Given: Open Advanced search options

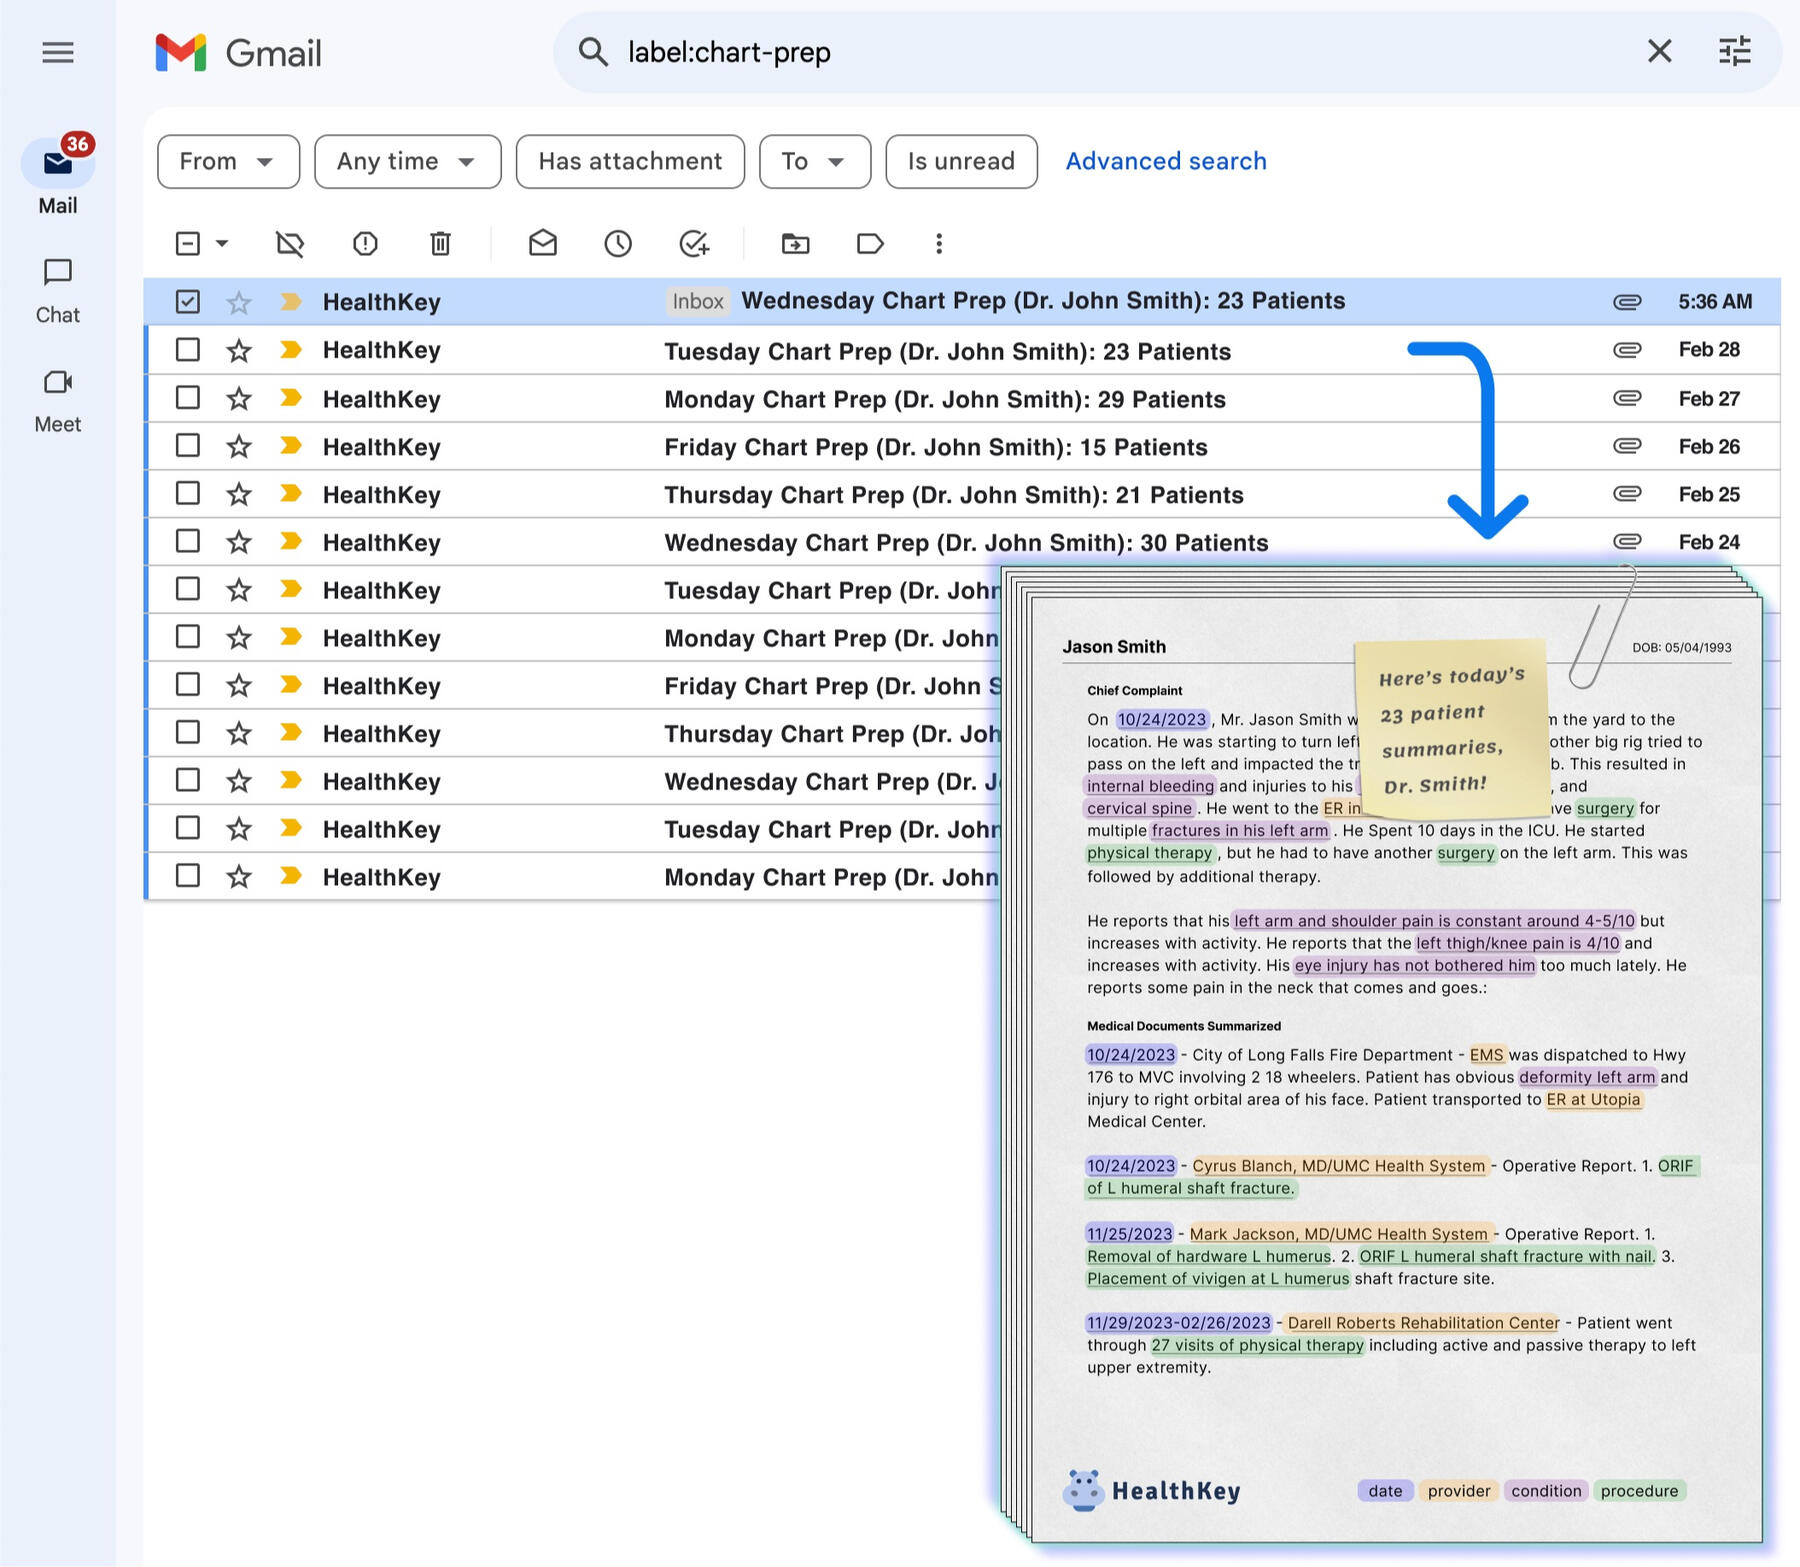Looking at the screenshot, I should point(1166,161).
